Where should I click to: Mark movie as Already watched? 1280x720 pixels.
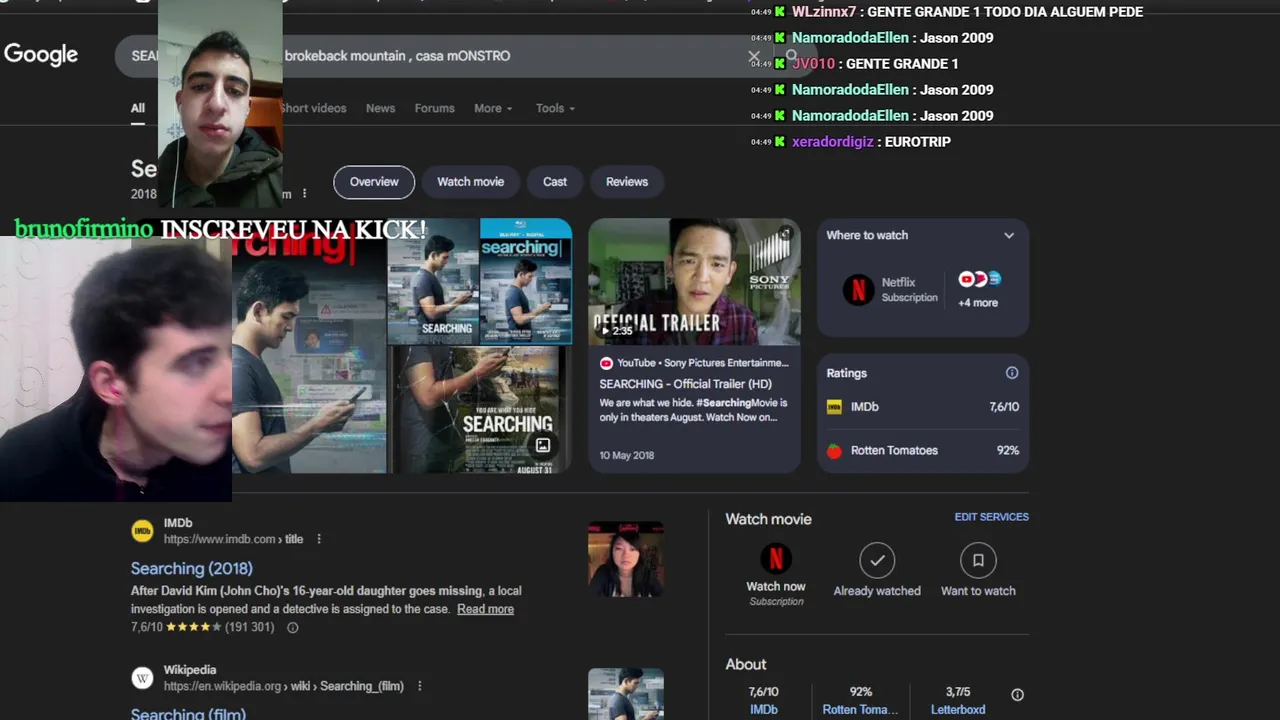click(x=877, y=571)
